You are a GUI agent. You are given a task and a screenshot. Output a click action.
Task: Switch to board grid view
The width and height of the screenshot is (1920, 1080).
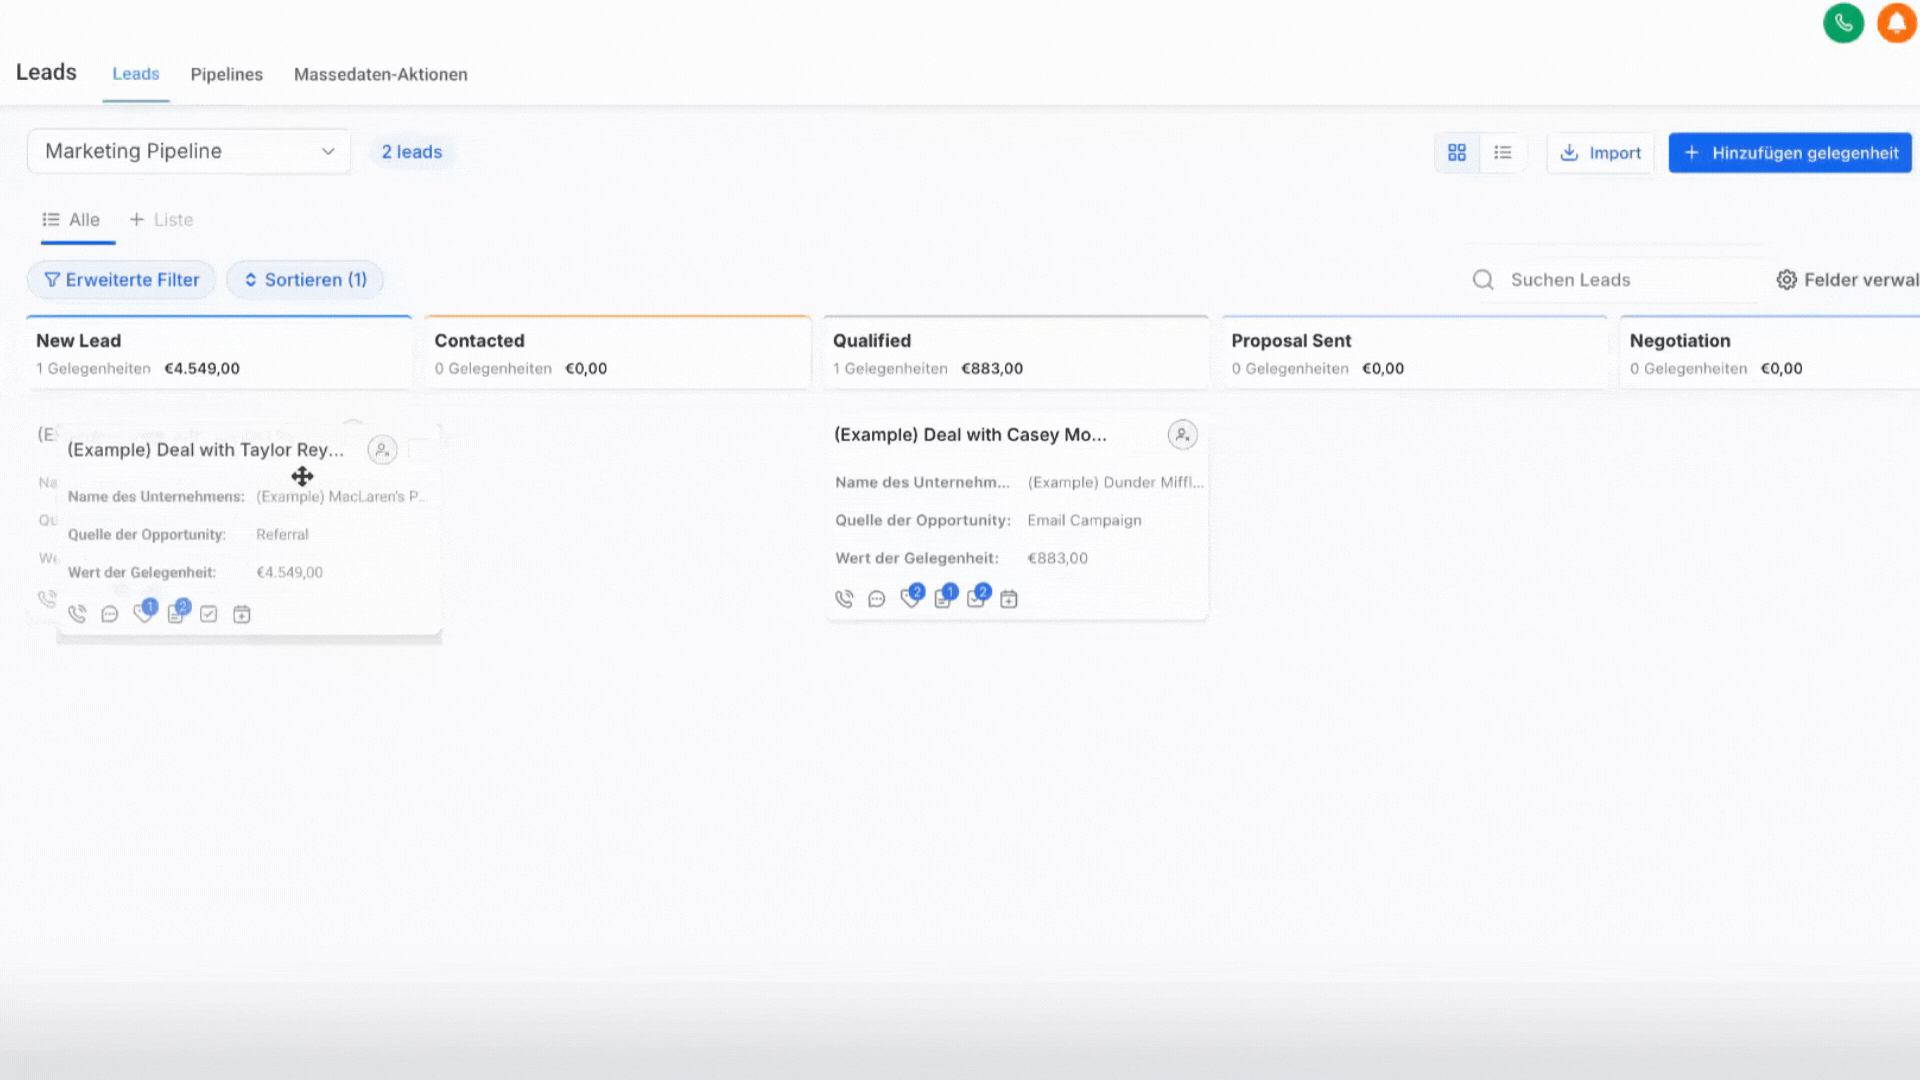click(x=1457, y=152)
